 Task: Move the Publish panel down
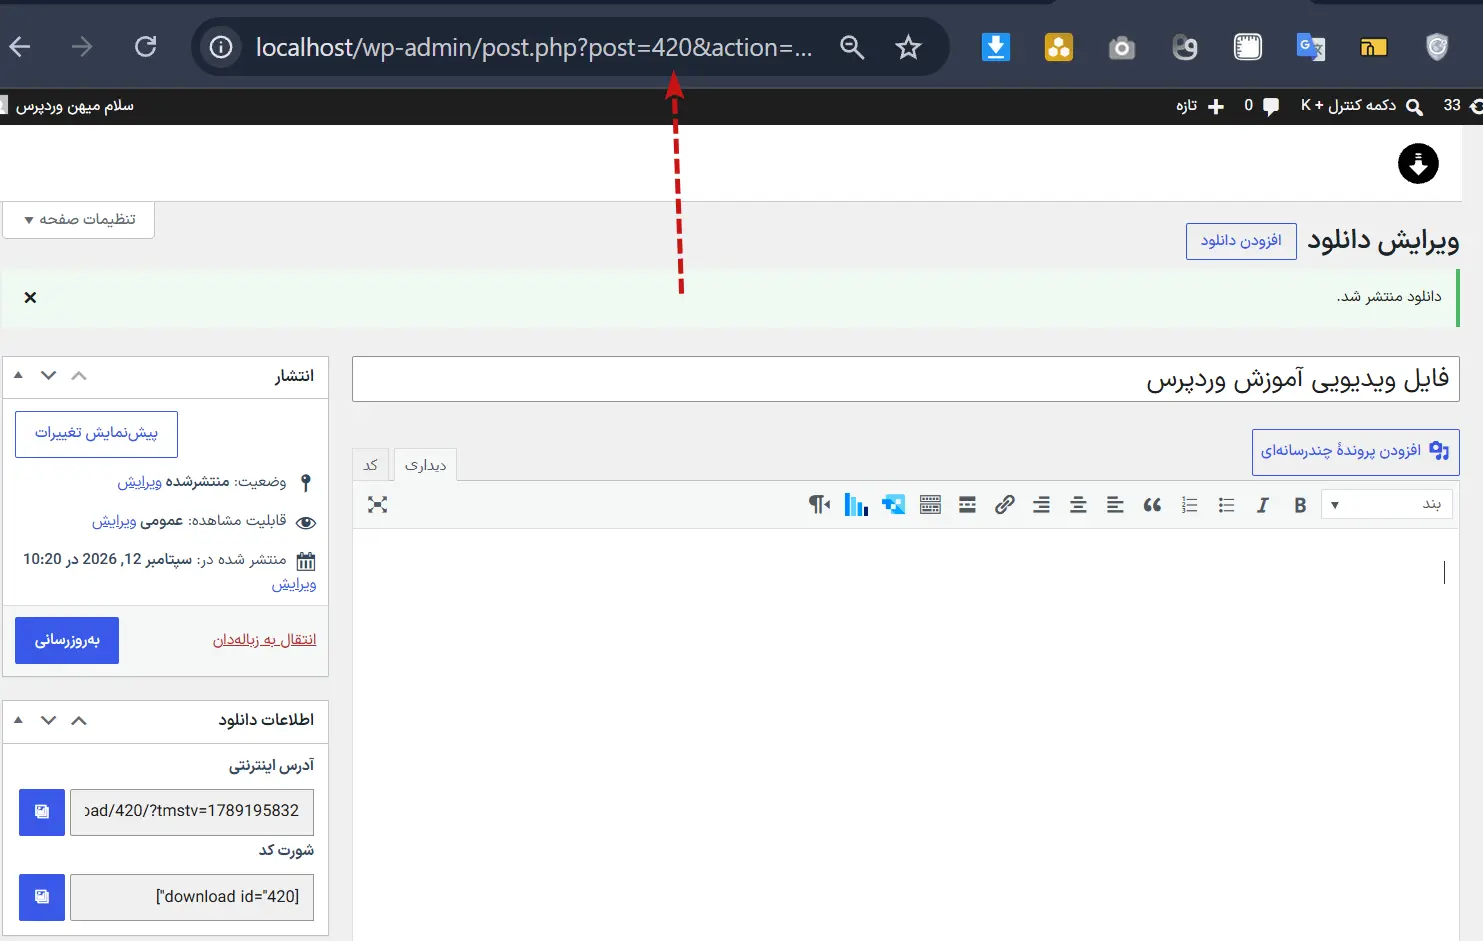tap(48, 375)
